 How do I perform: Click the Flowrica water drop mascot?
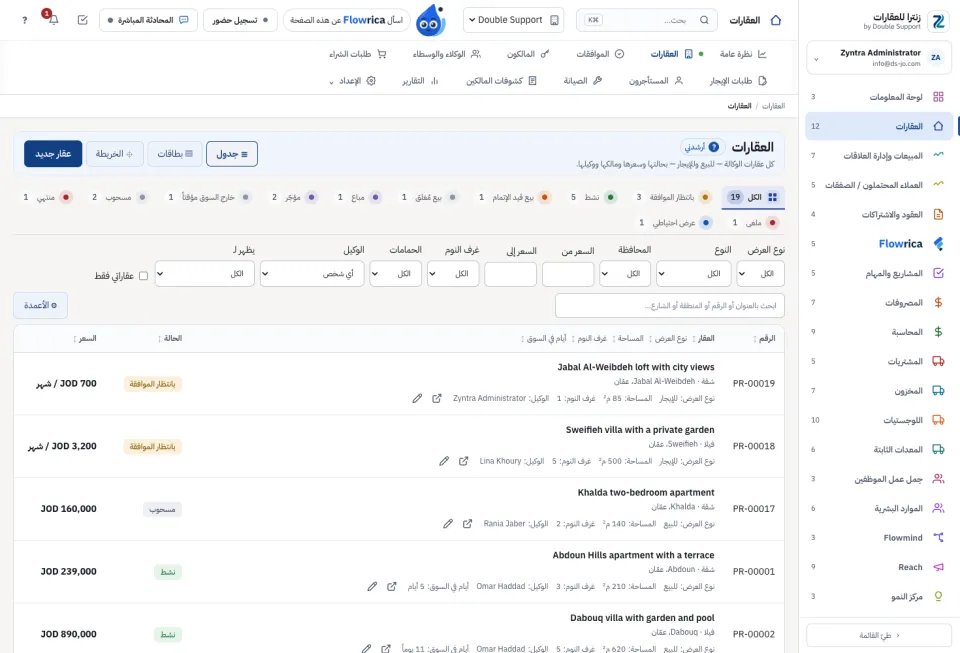click(430, 20)
